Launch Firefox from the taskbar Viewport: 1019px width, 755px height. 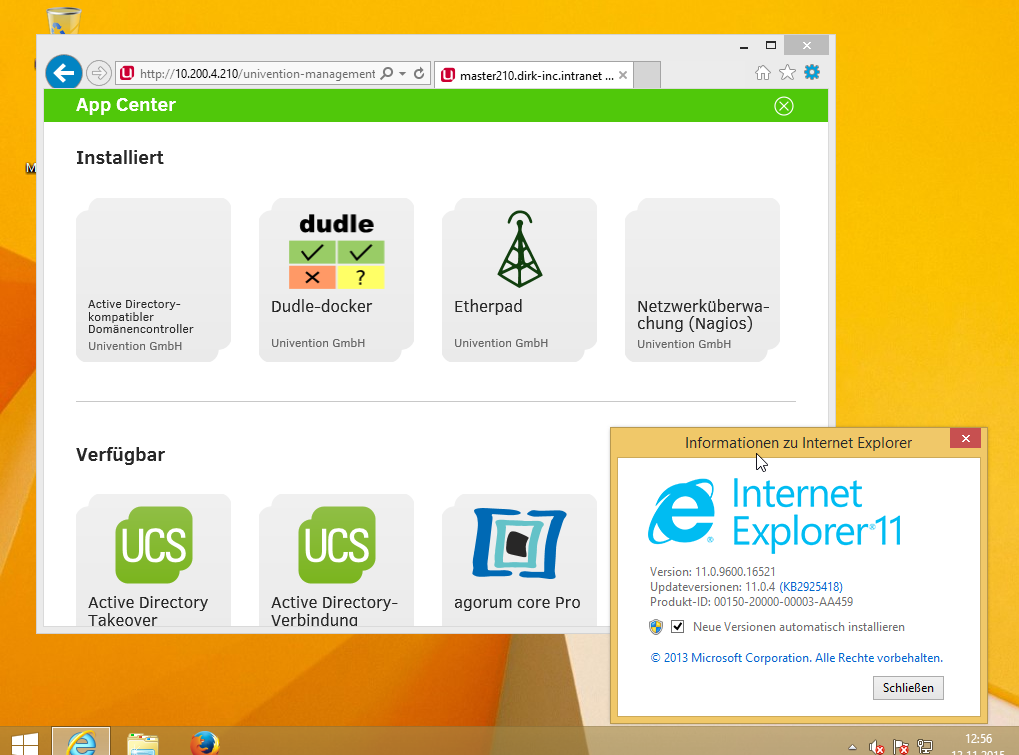(x=204, y=743)
